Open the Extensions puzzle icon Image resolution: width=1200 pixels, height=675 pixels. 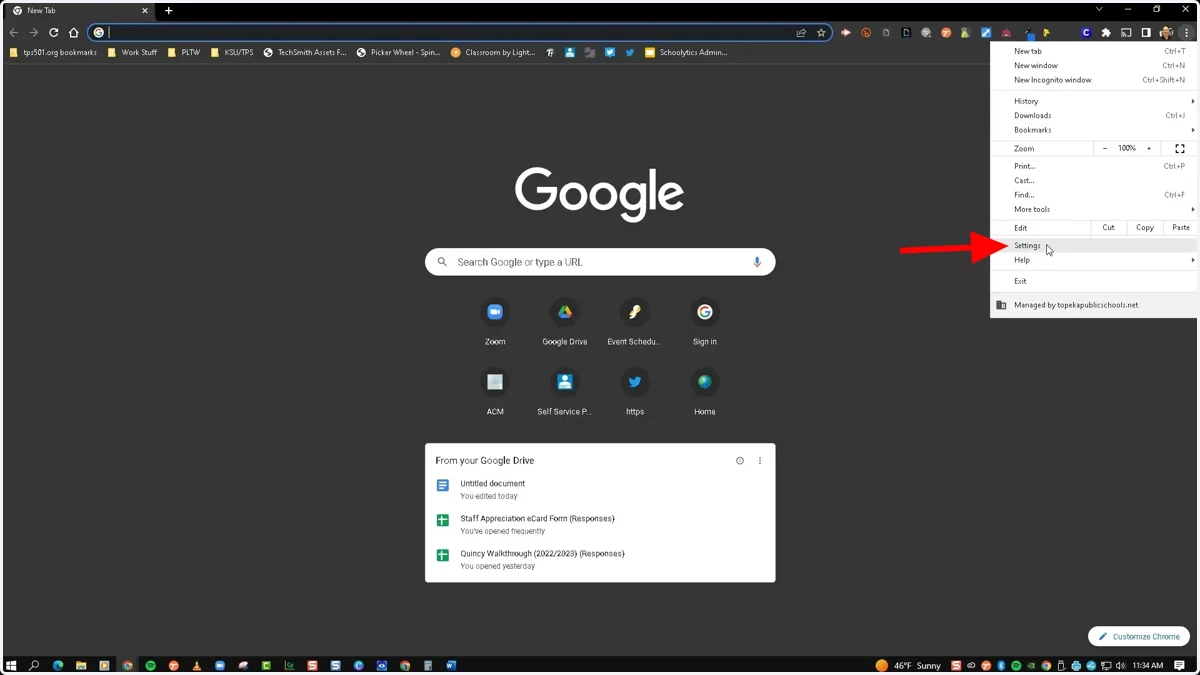coord(1106,33)
